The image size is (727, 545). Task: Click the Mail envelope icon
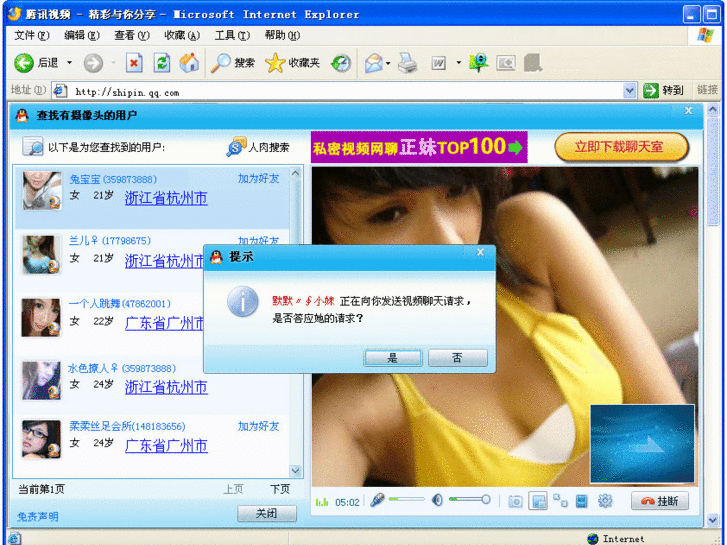point(374,63)
